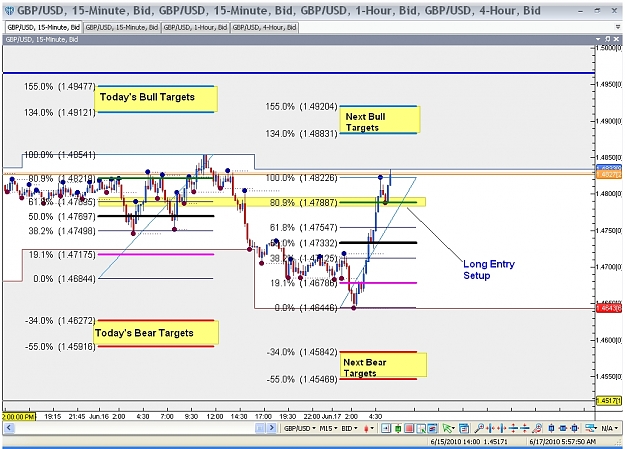Open the BID price type dropdown
The width and height of the screenshot is (625, 449).
point(350,428)
